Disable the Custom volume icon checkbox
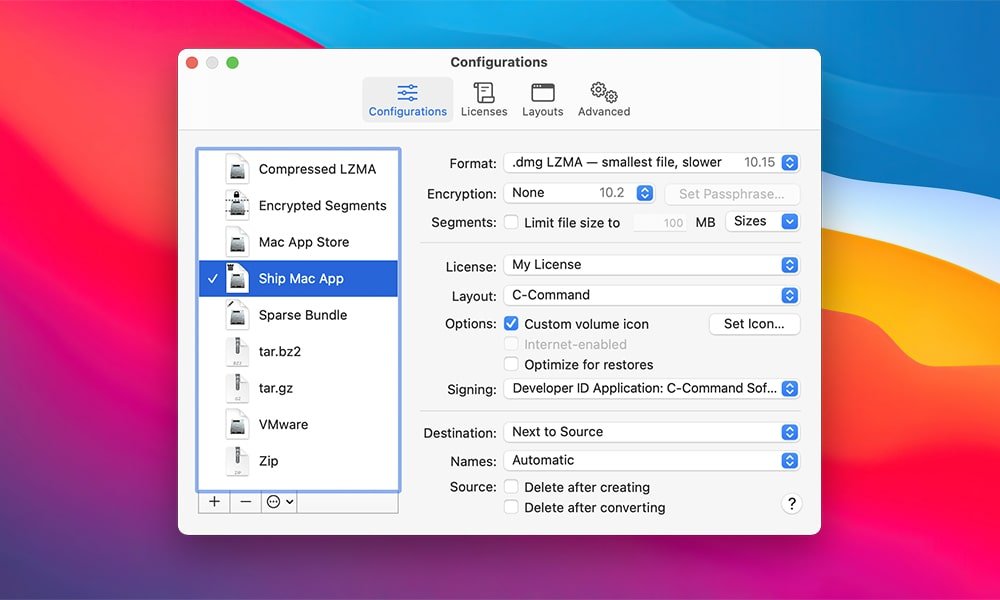Viewport: 1000px width, 600px height. (511, 324)
